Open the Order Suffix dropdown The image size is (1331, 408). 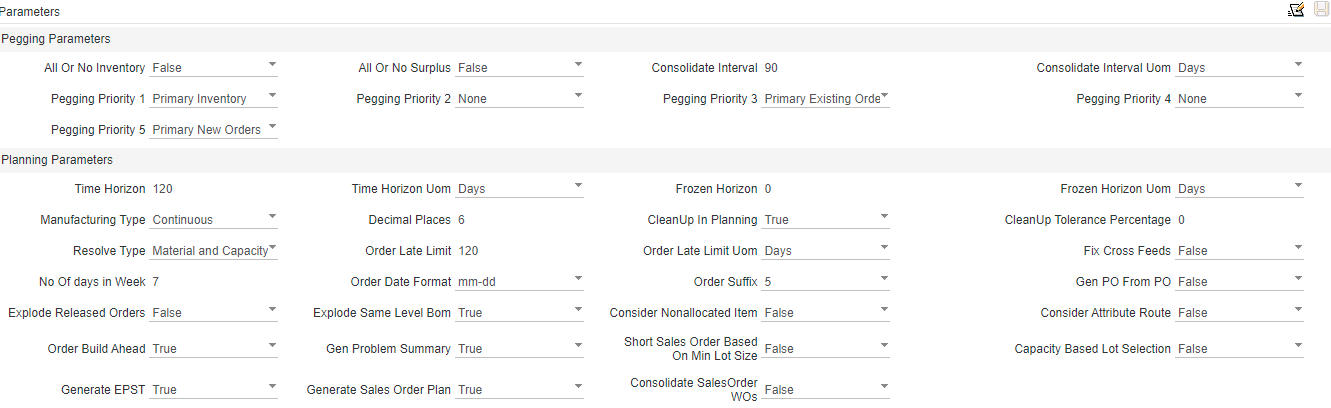click(826, 282)
